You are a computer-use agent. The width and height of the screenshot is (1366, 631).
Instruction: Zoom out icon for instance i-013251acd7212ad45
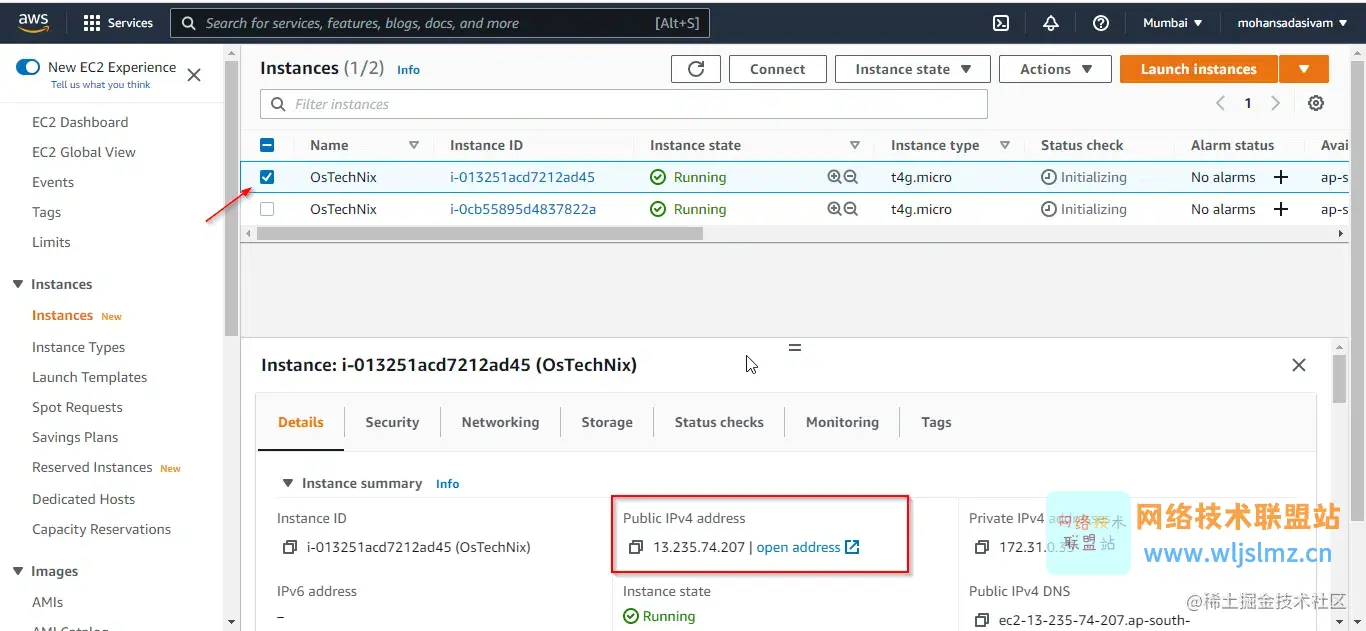pyautogui.click(x=851, y=177)
